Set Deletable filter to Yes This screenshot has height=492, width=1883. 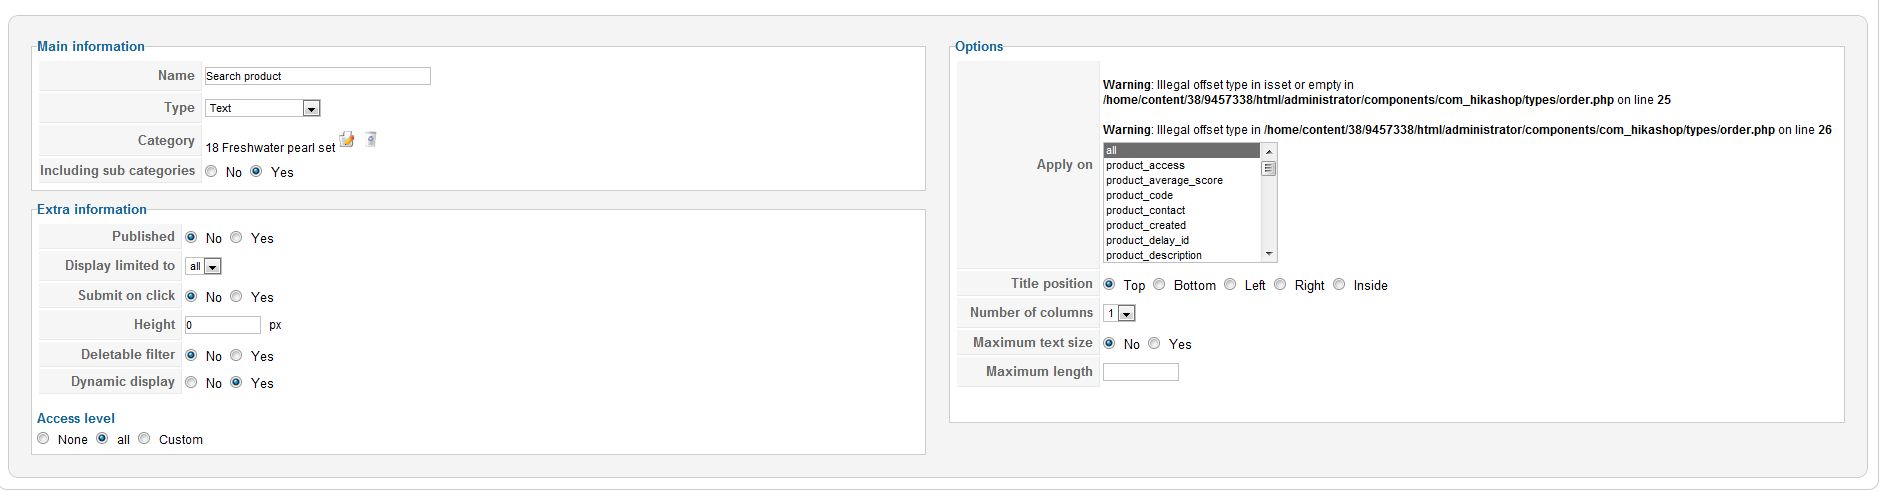point(236,356)
